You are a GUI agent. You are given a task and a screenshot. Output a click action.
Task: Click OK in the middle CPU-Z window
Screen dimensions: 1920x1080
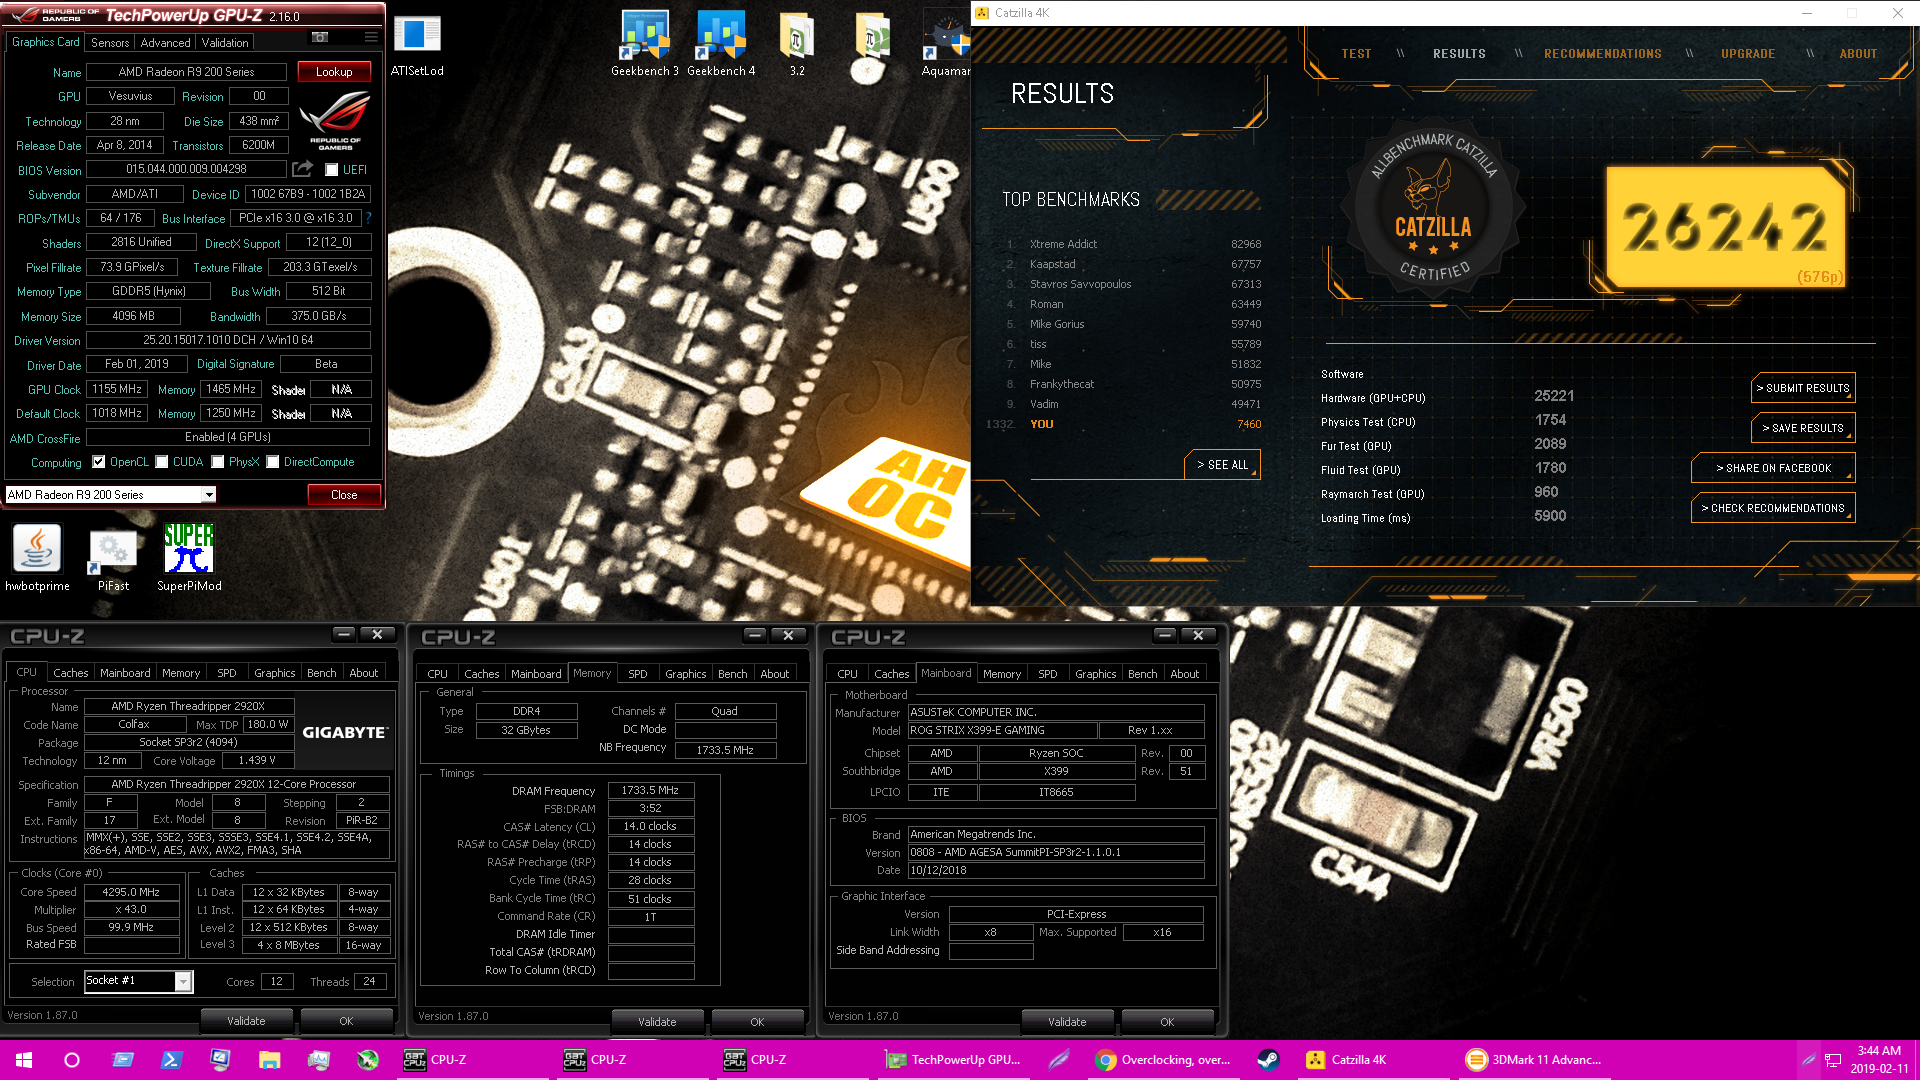click(x=757, y=1022)
